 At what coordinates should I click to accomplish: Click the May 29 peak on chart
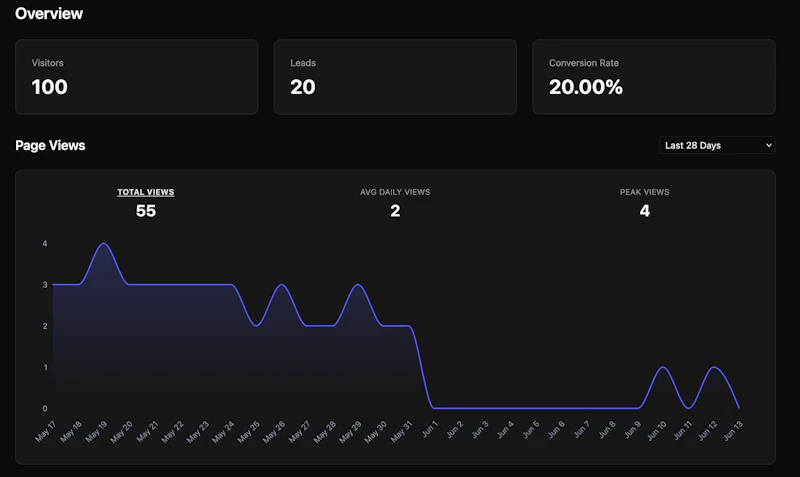(x=358, y=285)
